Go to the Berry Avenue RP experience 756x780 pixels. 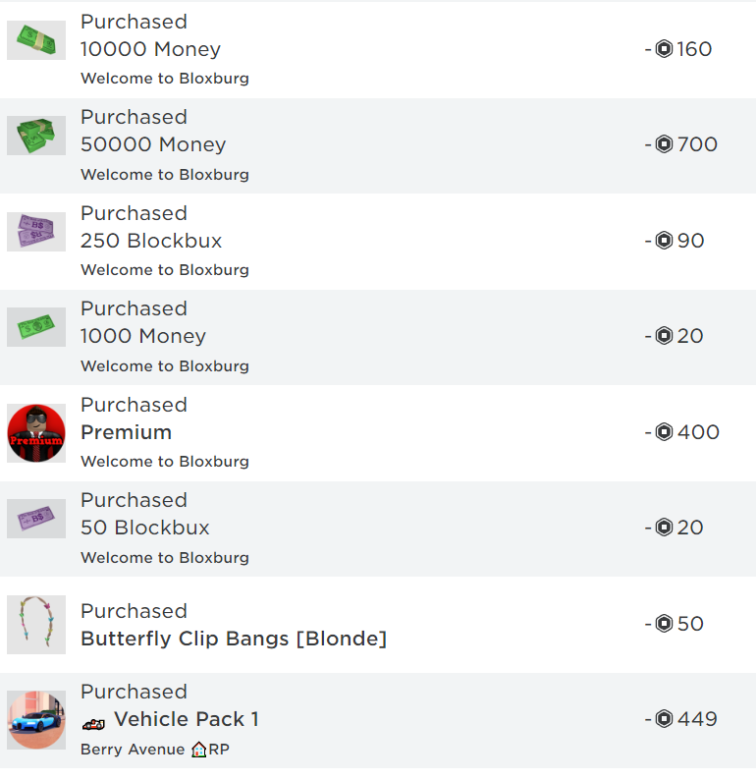click(x=155, y=749)
